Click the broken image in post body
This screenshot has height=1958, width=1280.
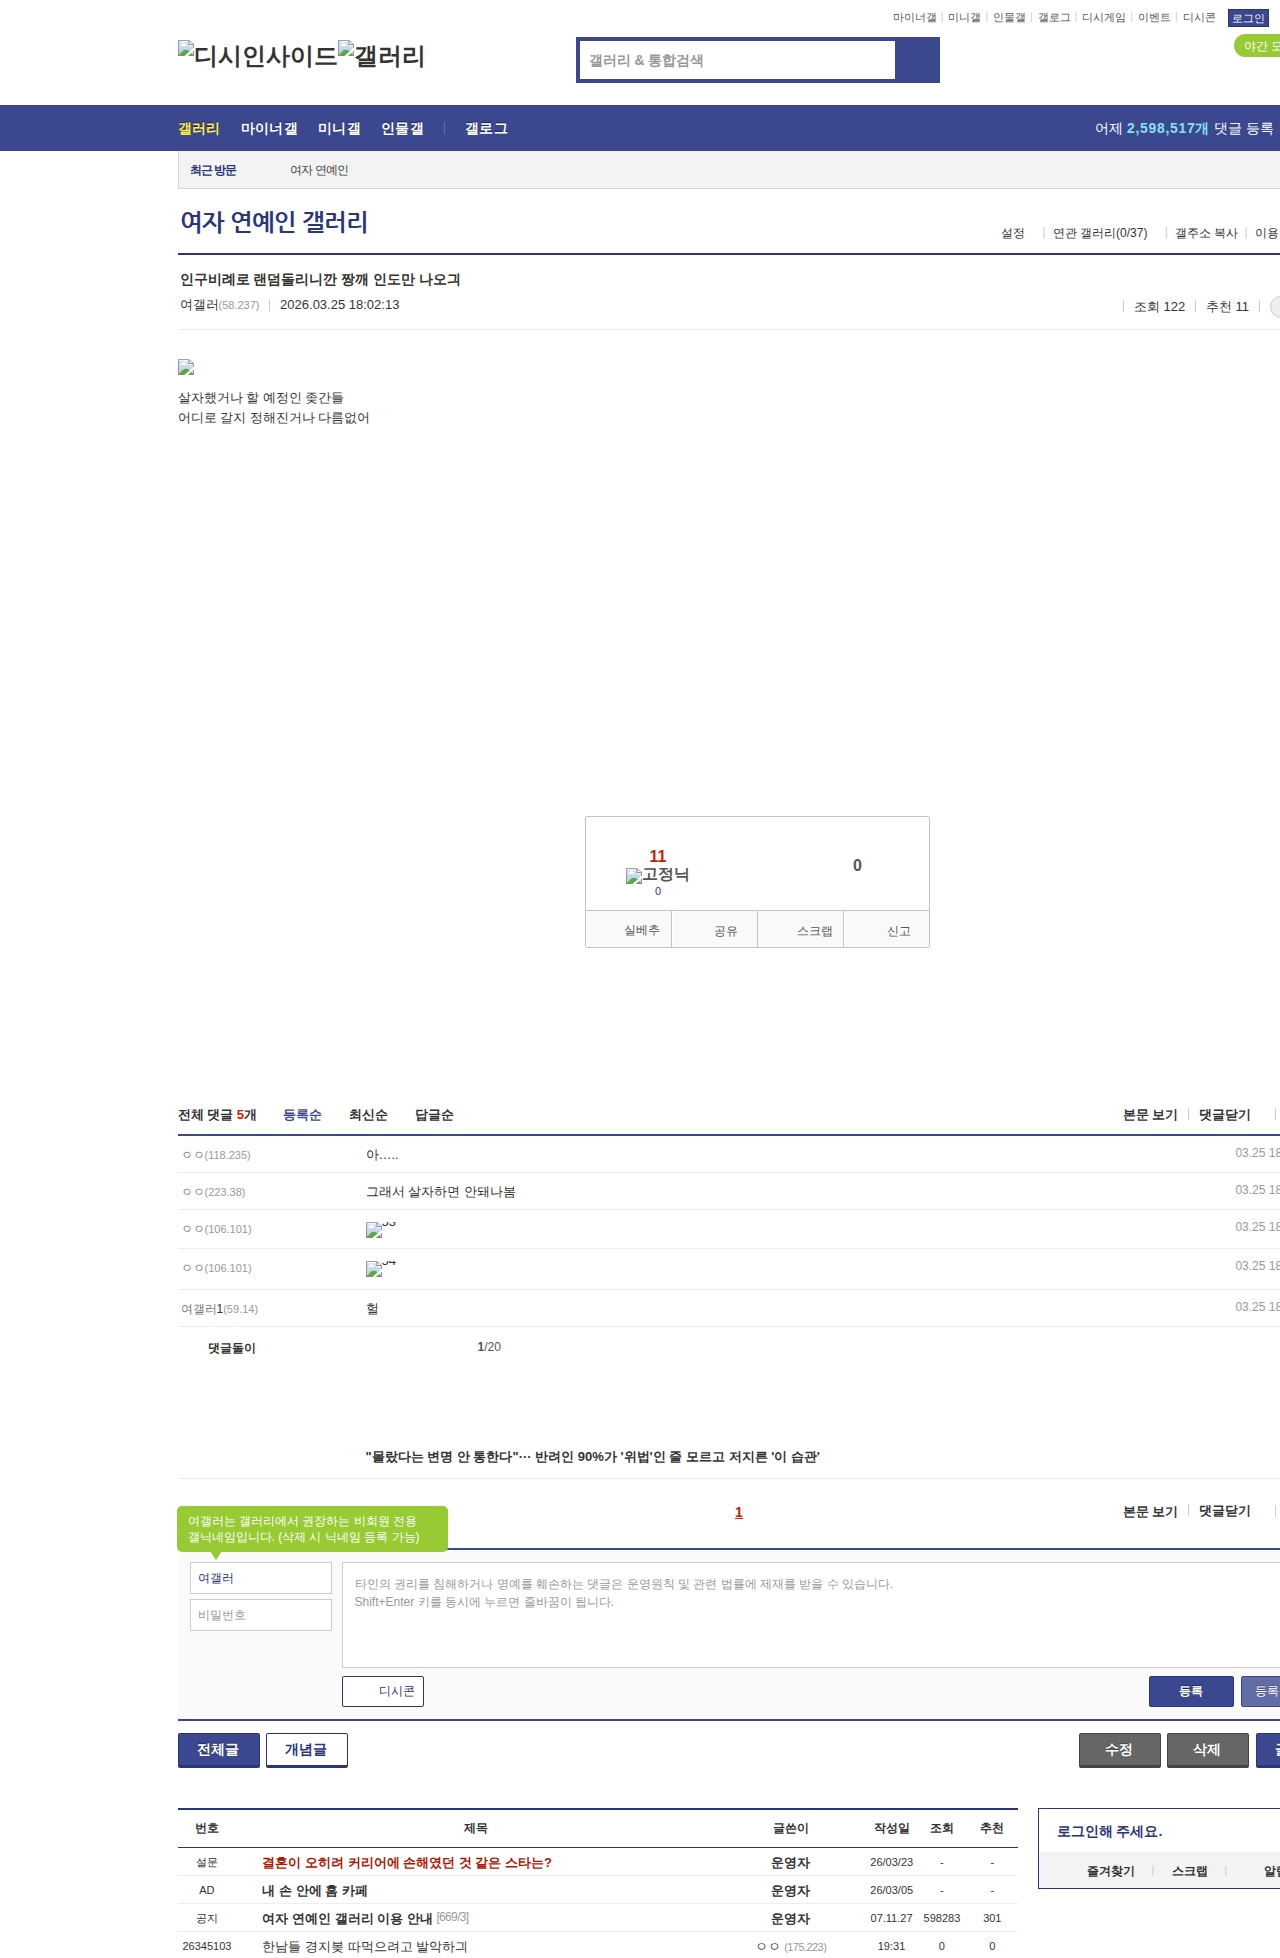pyautogui.click(x=186, y=368)
